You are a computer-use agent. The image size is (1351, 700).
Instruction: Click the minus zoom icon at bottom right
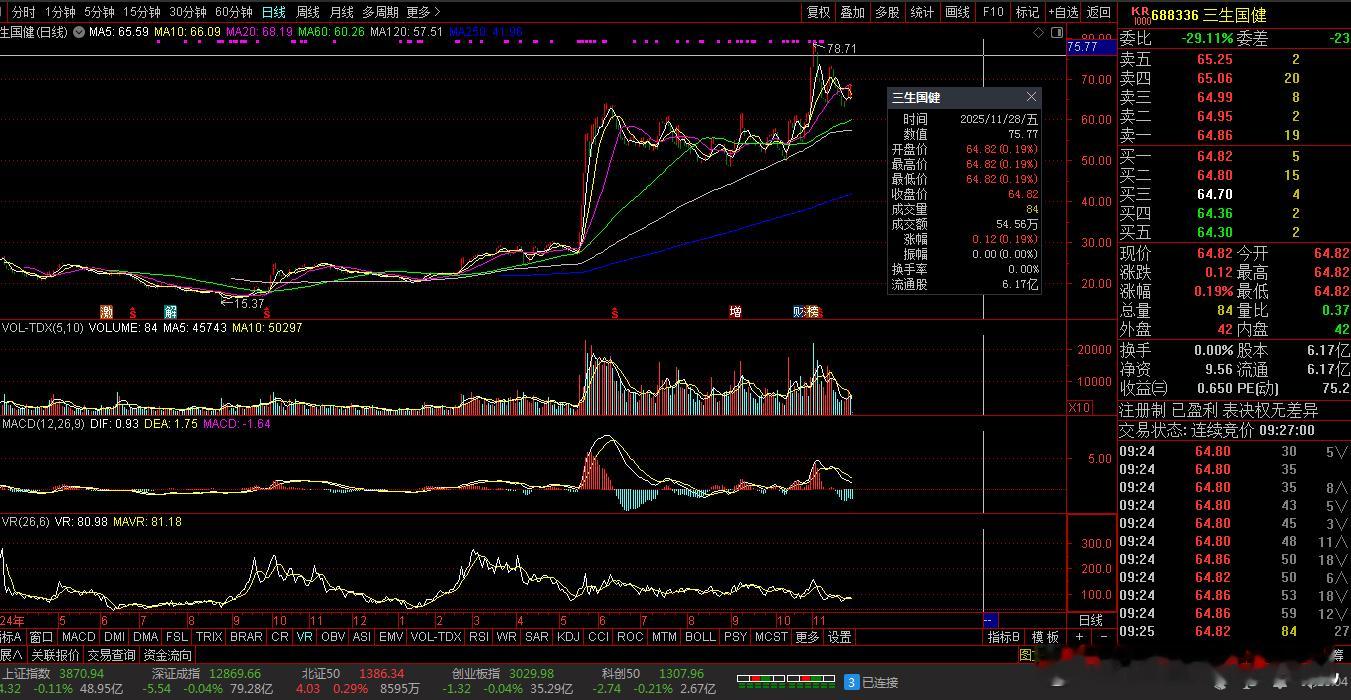click(x=1104, y=637)
